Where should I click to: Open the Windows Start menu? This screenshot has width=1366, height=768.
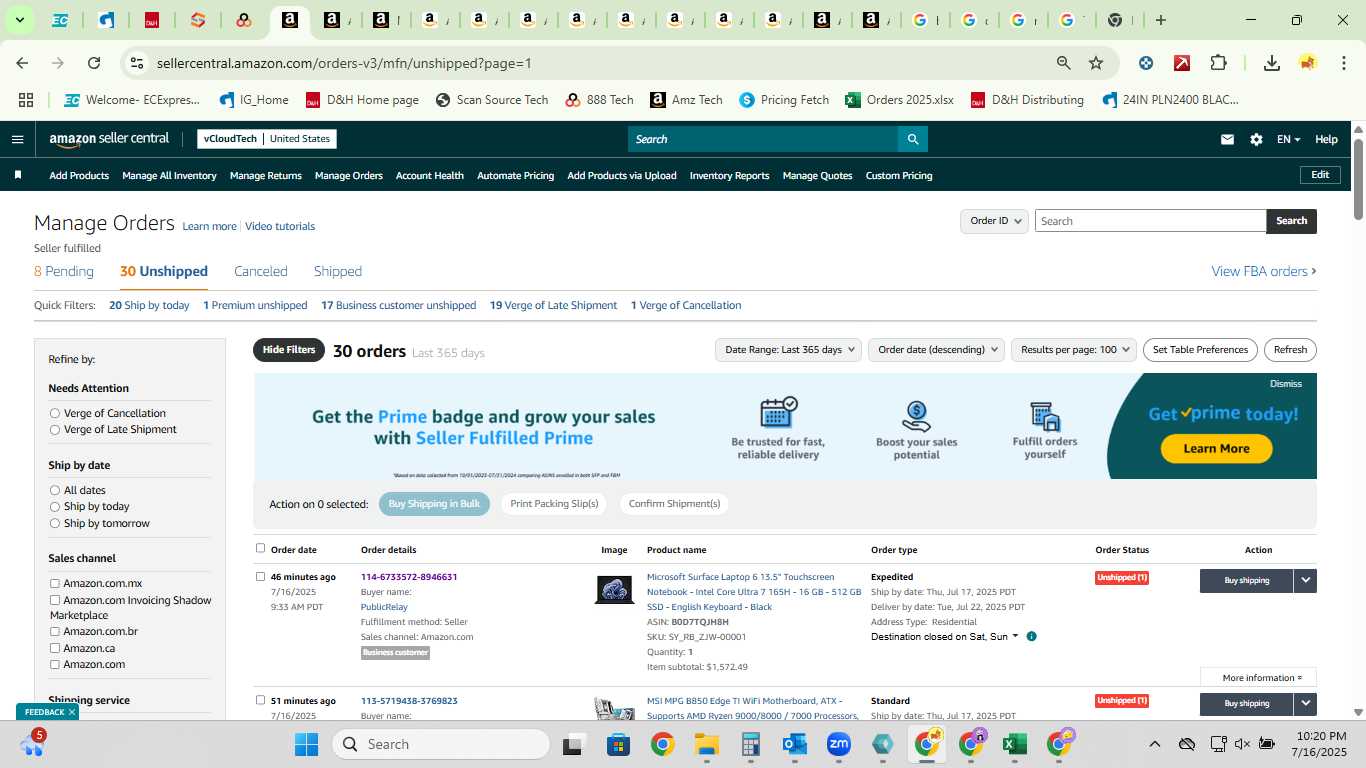pos(306,744)
